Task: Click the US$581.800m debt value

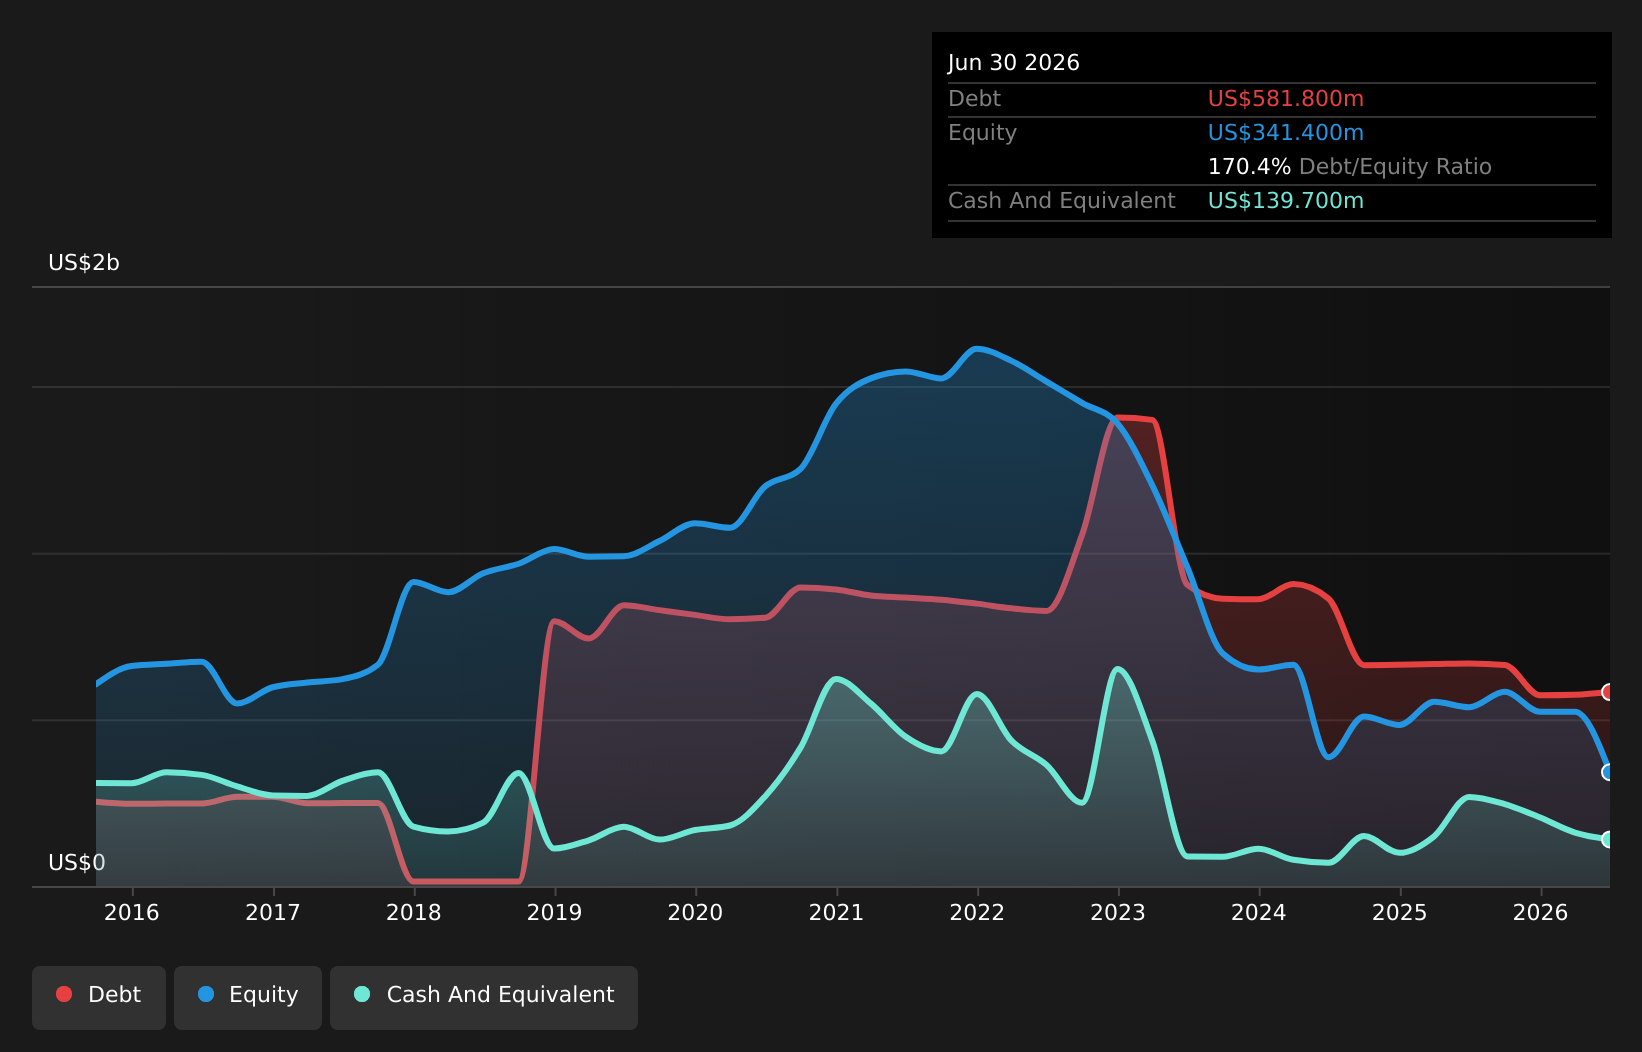Action: (1286, 99)
